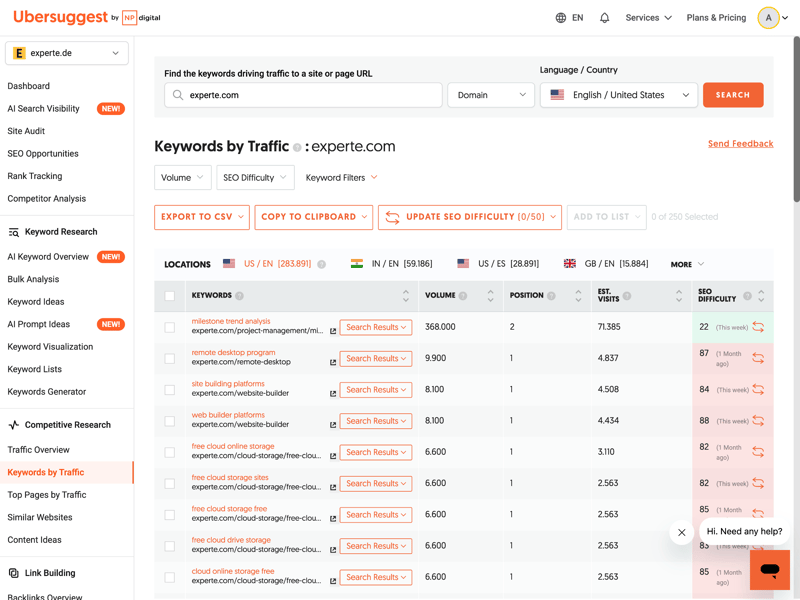Click the info icon beside Keywords header
Screen dimensions: 800x600
coord(239,296)
